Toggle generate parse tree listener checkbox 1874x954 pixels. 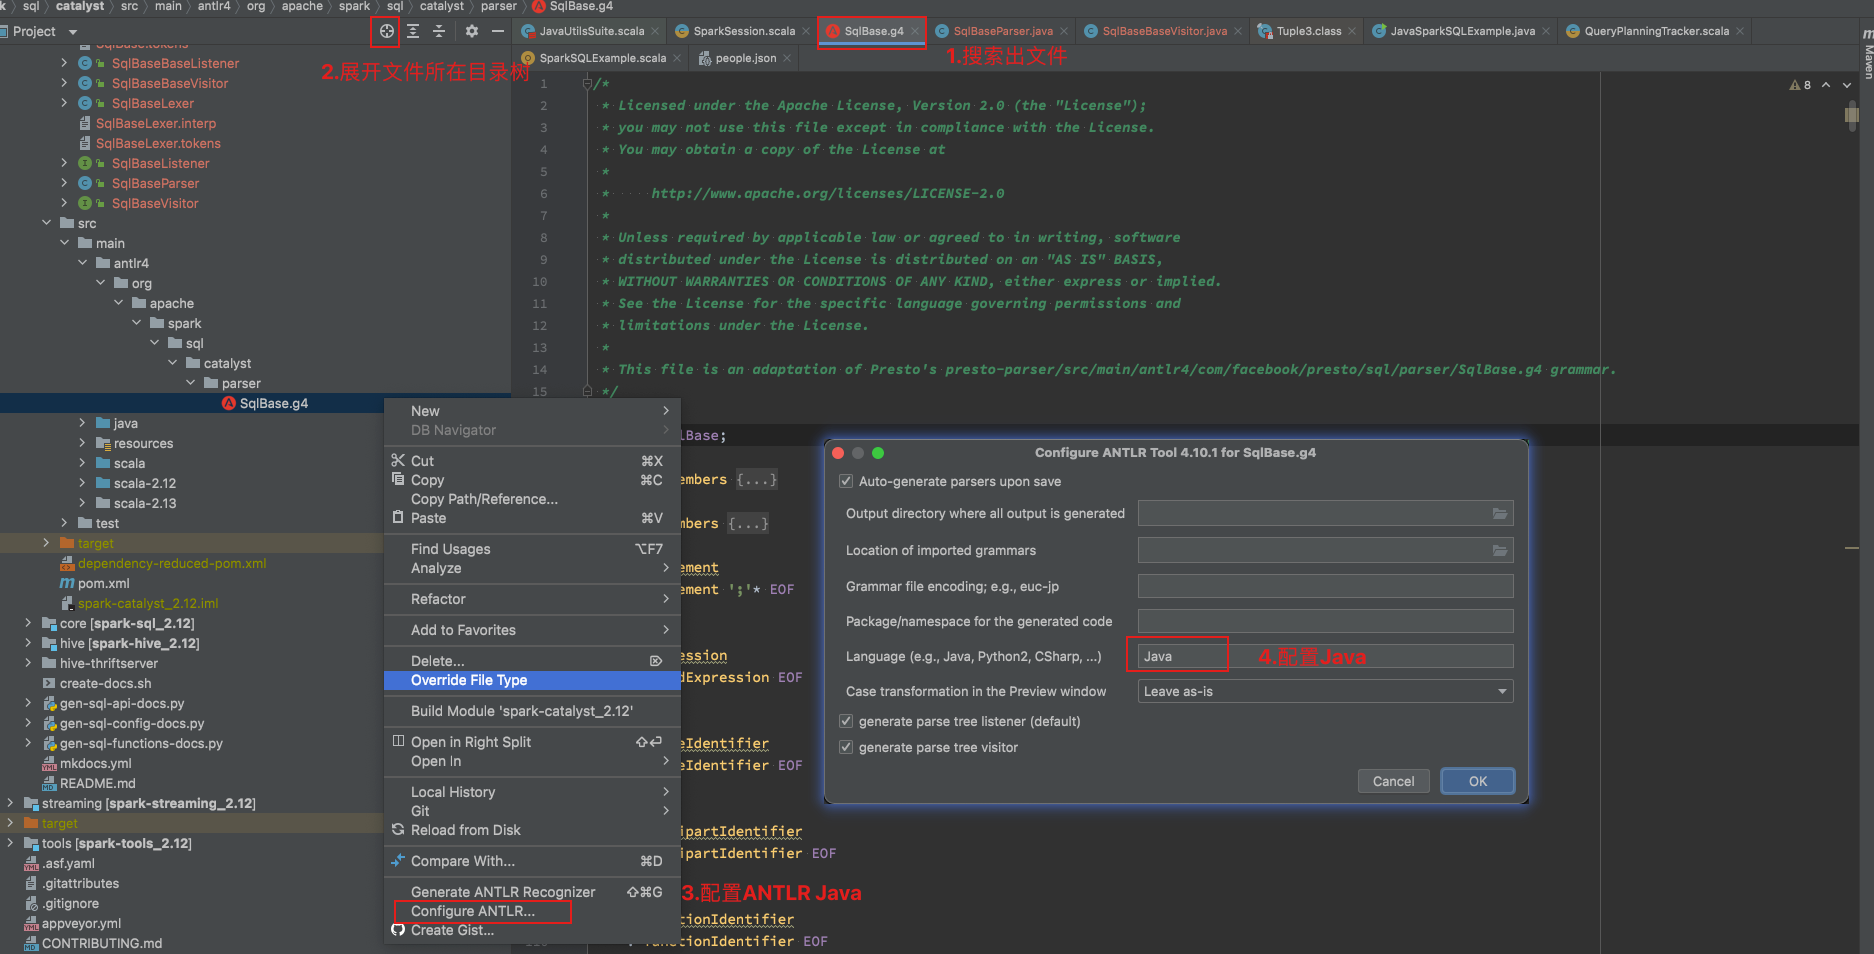coord(846,721)
